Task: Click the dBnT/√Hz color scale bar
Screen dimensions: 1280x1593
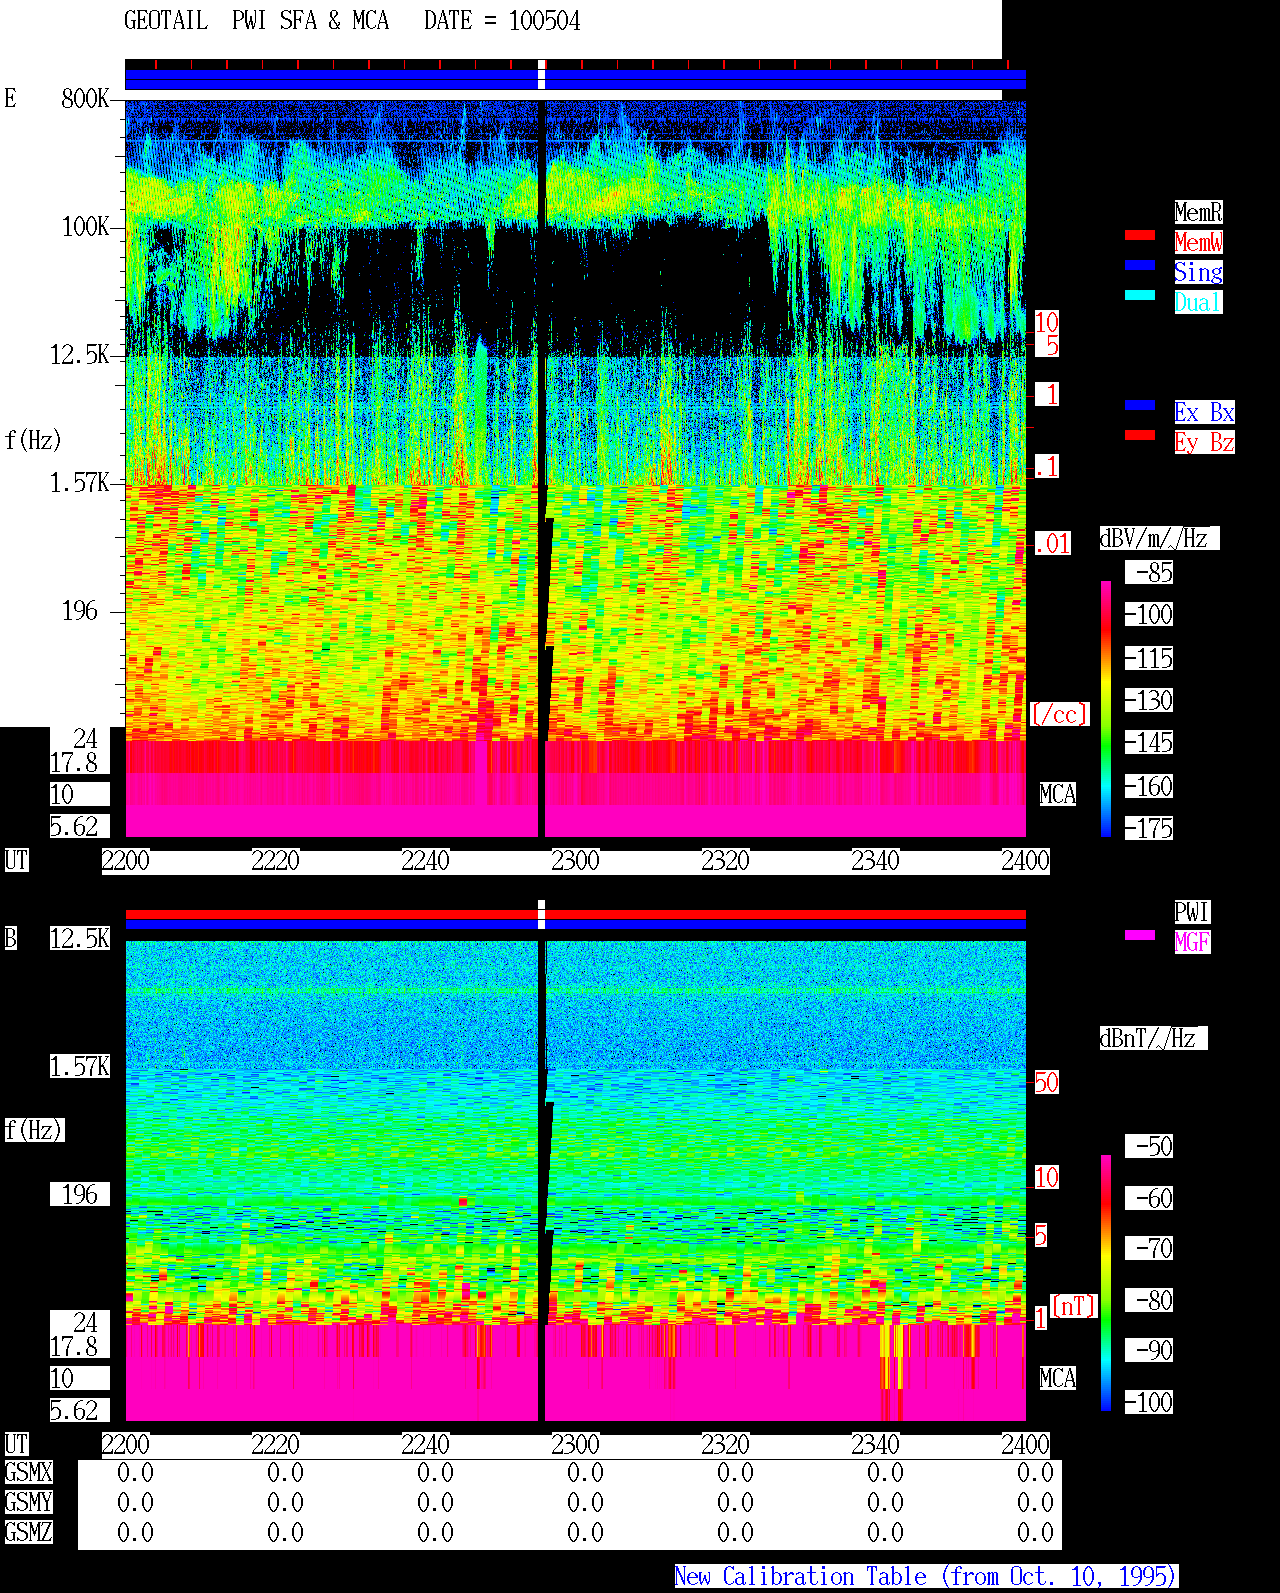Action: pos(1106,1283)
